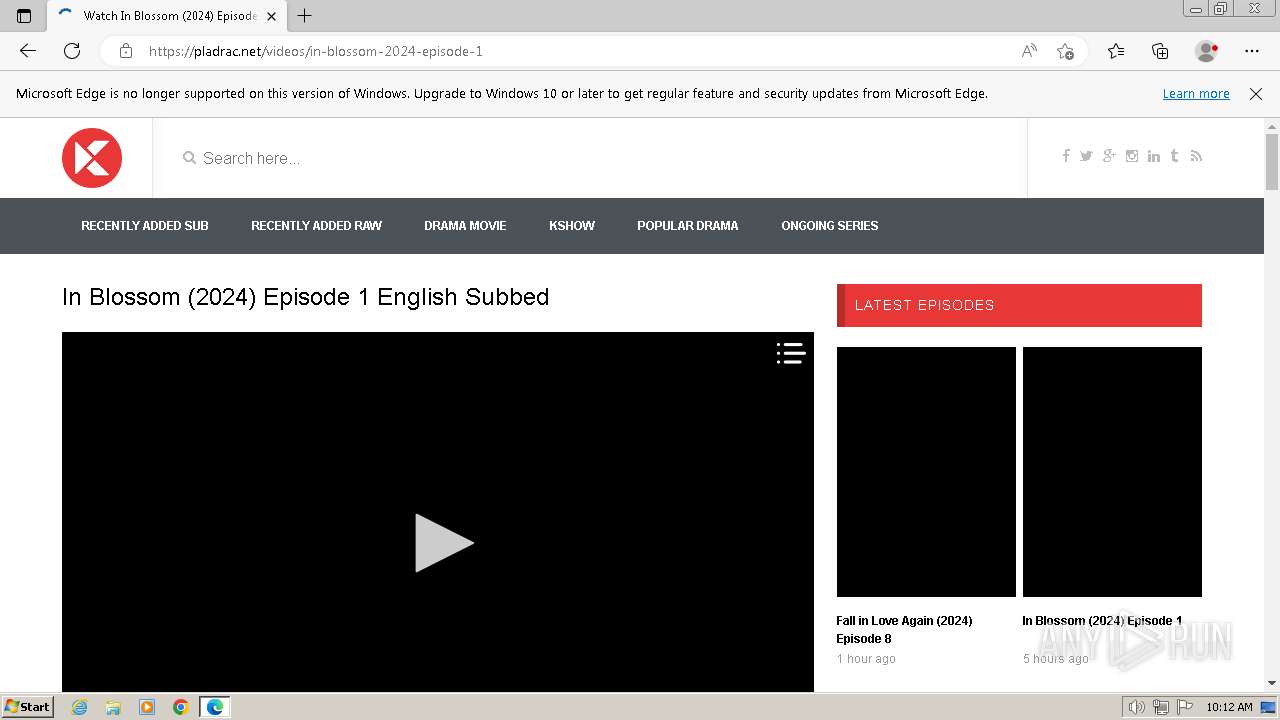Open Tumblr social icon in header
The height and width of the screenshot is (720, 1280).
pyautogui.click(x=1174, y=156)
